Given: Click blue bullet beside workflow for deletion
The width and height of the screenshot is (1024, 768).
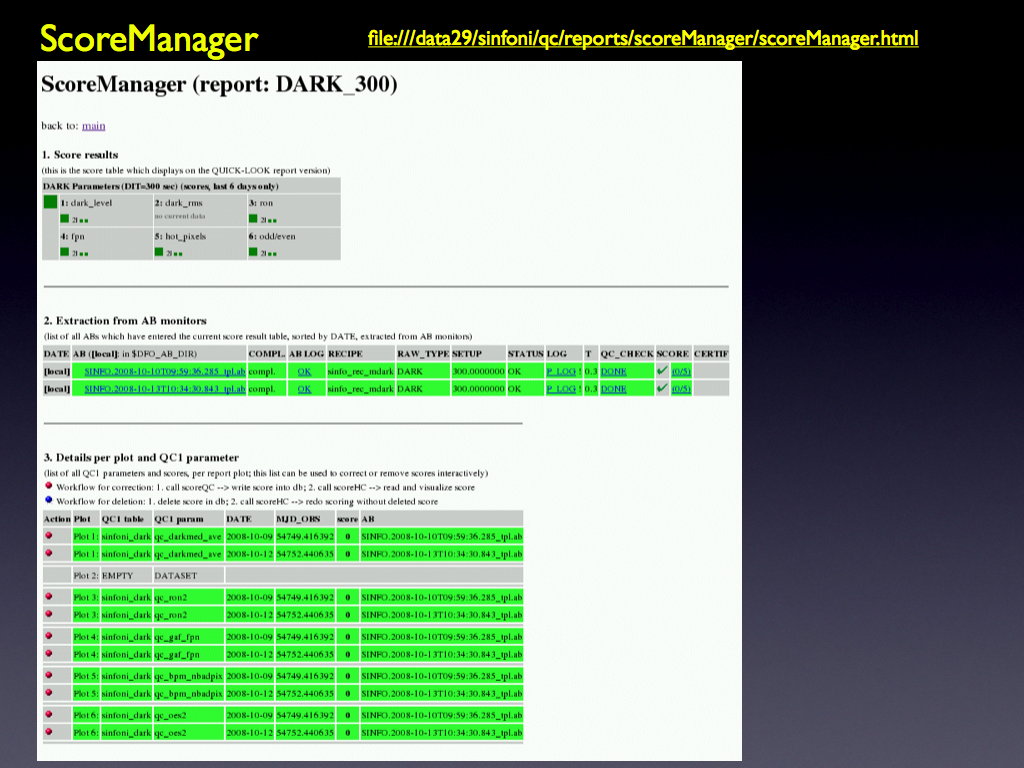Looking at the screenshot, I should click(48, 500).
